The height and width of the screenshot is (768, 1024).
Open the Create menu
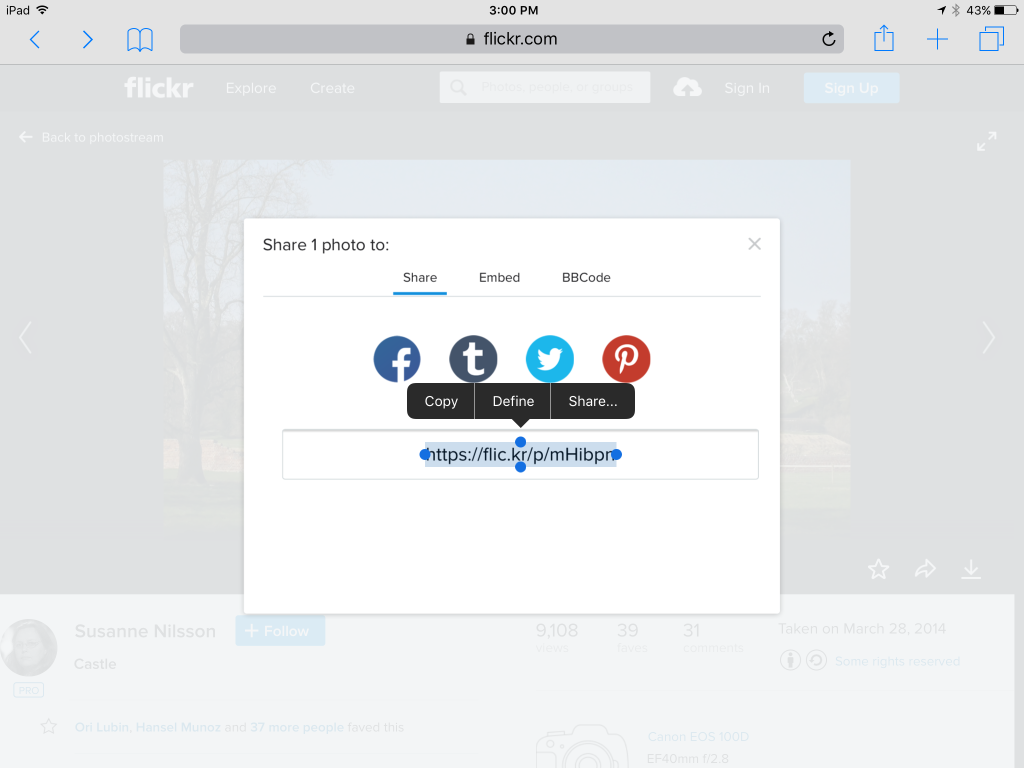(332, 88)
